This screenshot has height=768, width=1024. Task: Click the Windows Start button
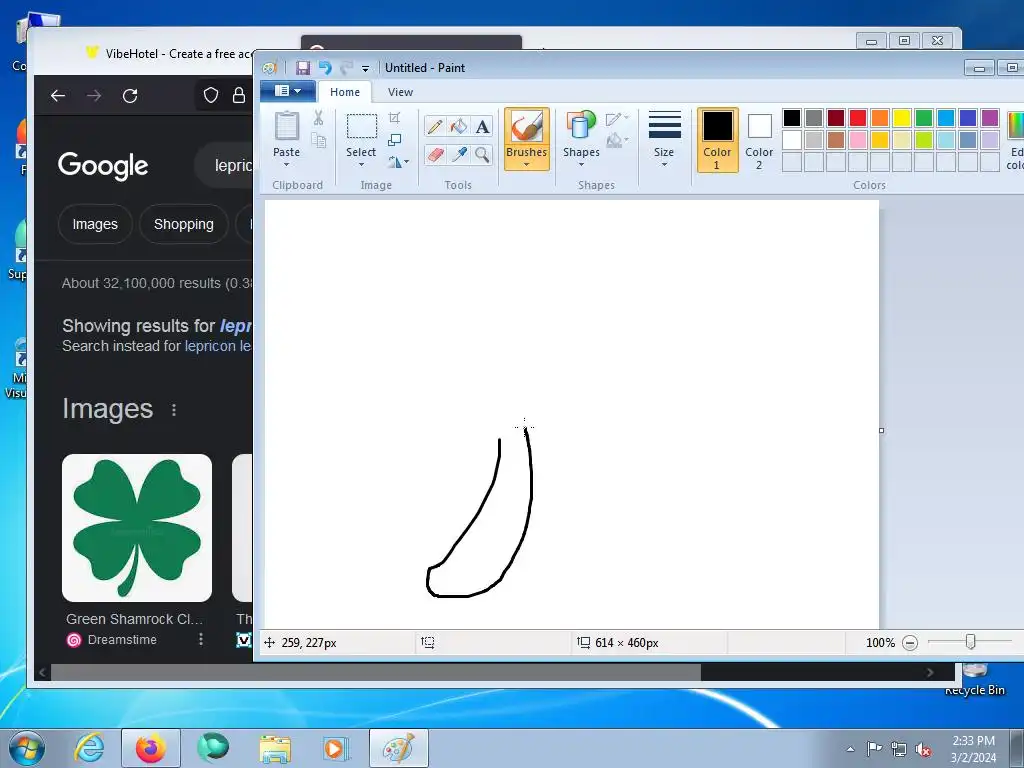pyautogui.click(x=27, y=748)
